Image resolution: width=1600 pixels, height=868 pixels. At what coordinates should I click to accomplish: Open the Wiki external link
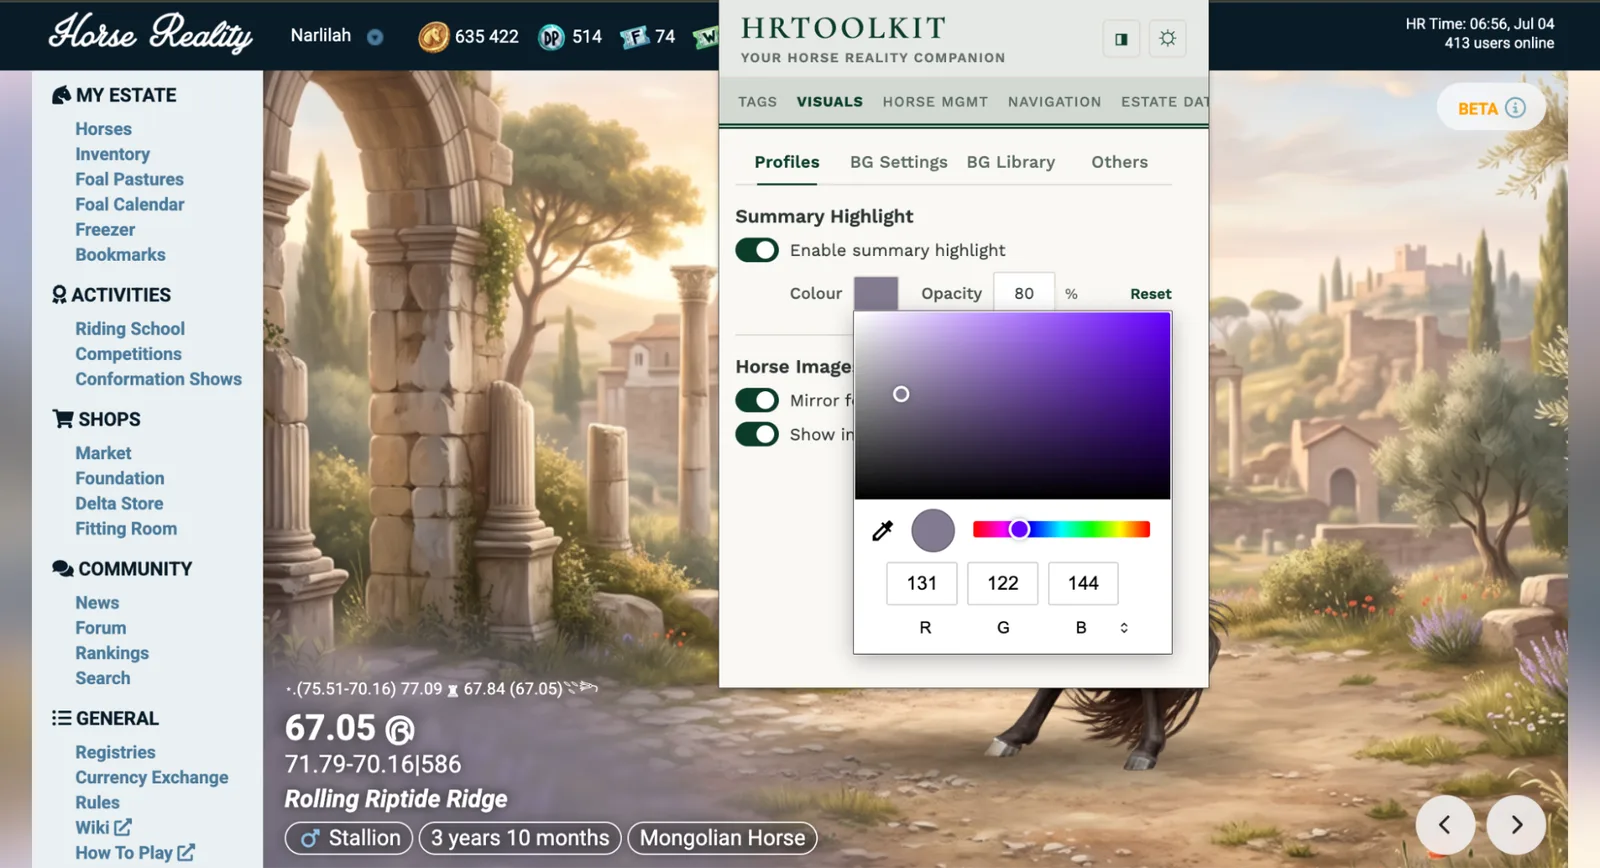pos(103,828)
